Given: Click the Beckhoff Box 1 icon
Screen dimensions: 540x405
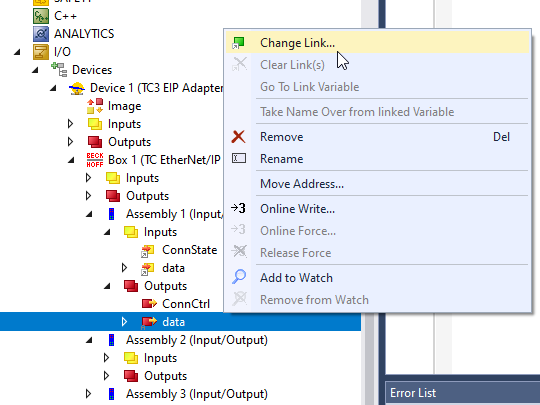Looking at the screenshot, I should [95, 160].
